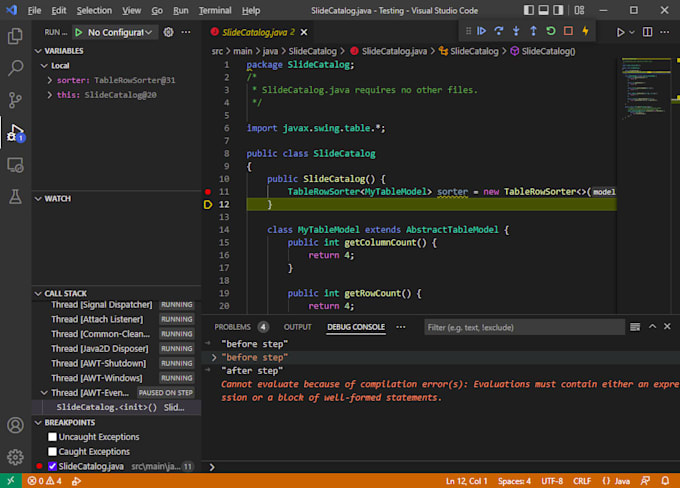Image resolution: width=680 pixels, height=488 pixels.
Task: Click Hot Code Replace lightning icon
Action: point(585,31)
